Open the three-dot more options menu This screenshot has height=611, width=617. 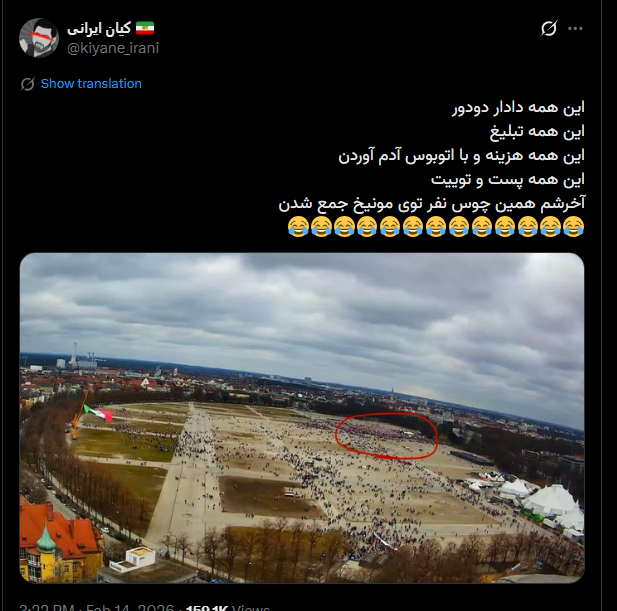[575, 28]
